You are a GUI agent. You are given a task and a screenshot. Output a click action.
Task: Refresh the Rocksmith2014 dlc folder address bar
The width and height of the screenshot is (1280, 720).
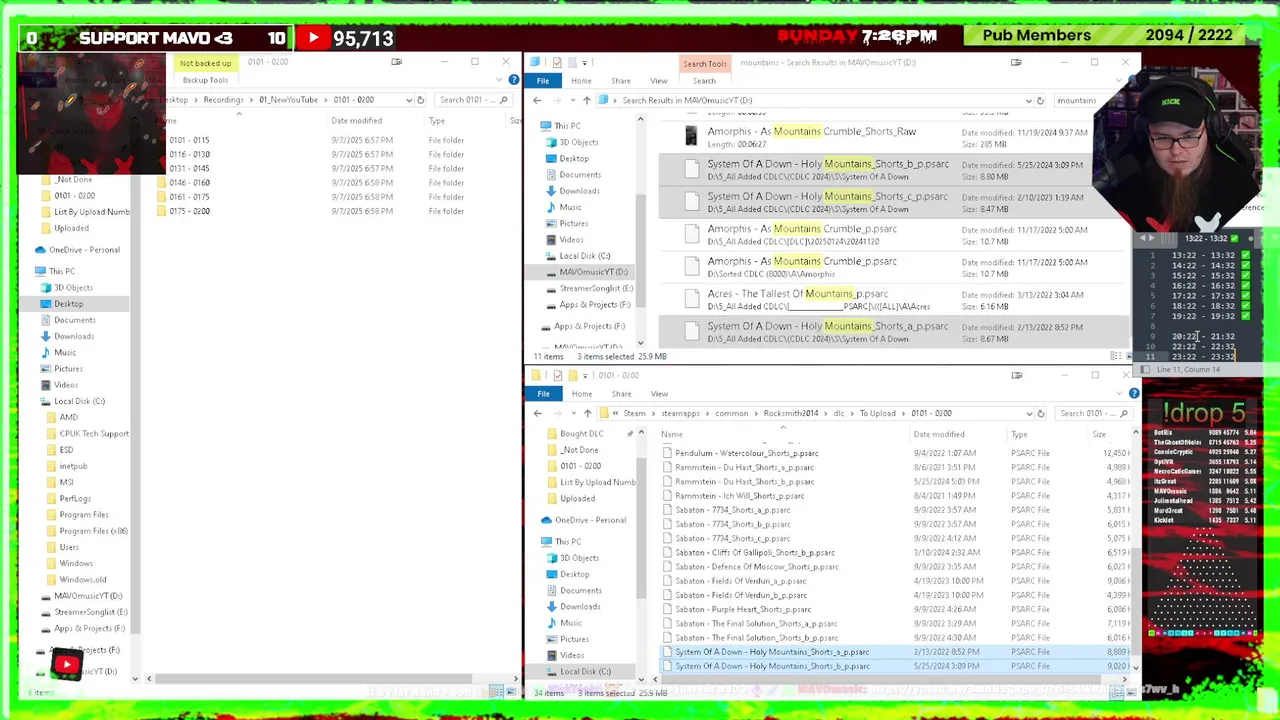click(x=1041, y=413)
